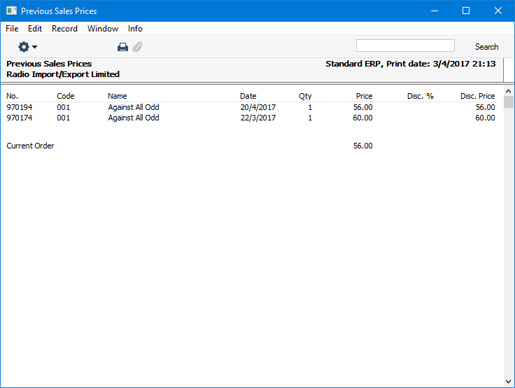This screenshot has width=515, height=388.
Task: Click the Qty column header
Action: tap(305, 96)
